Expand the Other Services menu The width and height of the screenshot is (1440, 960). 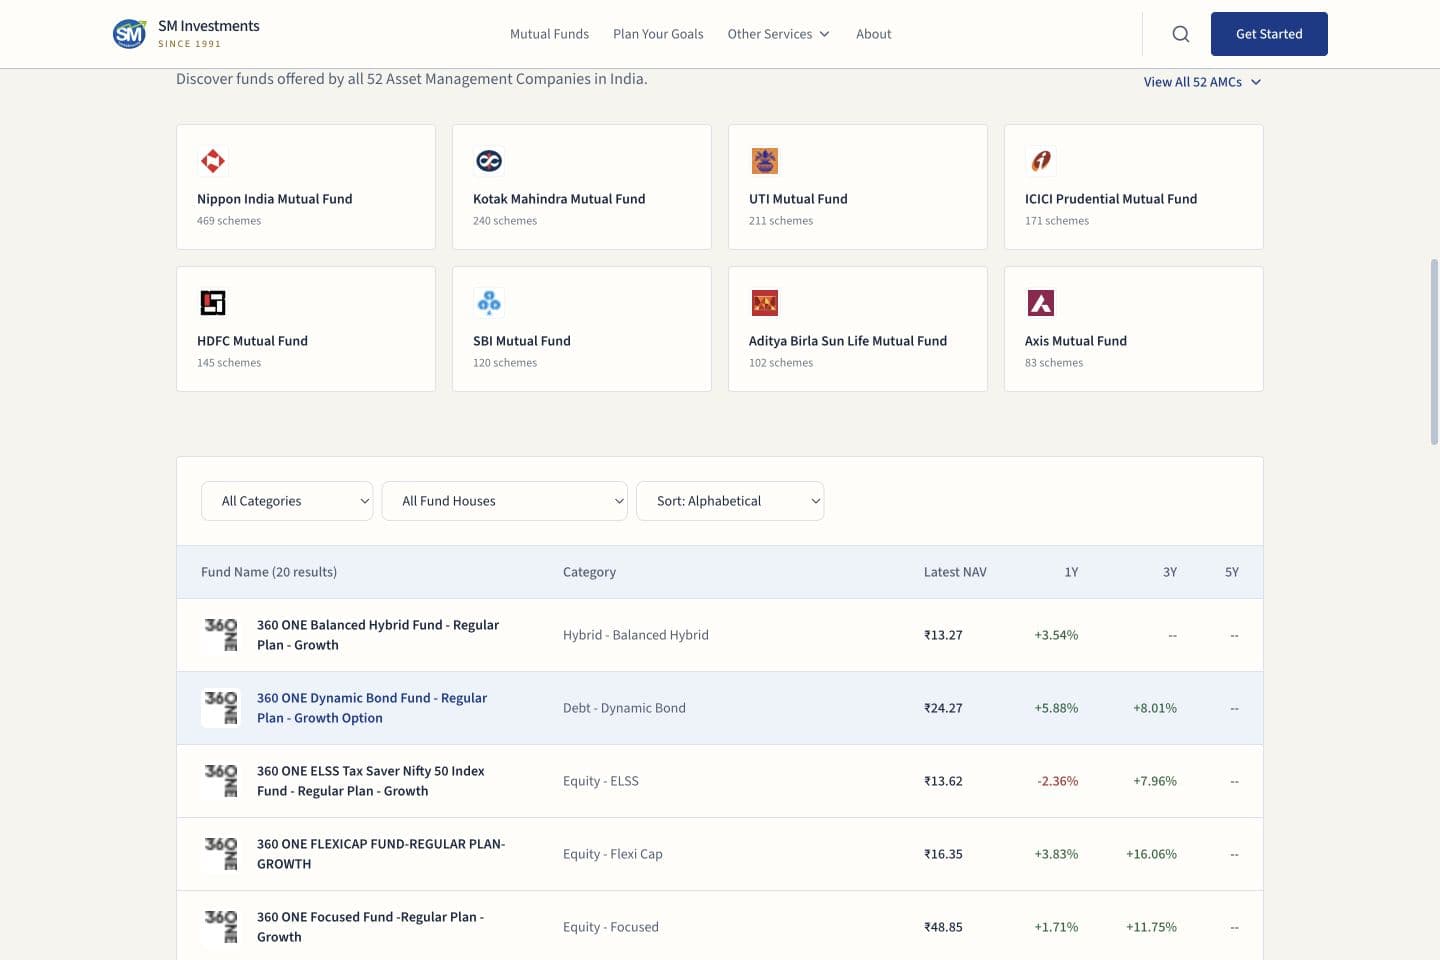(778, 34)
